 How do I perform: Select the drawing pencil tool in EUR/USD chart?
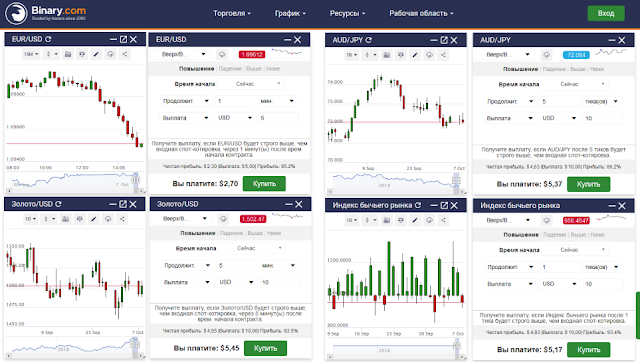[x=96, y=54]
